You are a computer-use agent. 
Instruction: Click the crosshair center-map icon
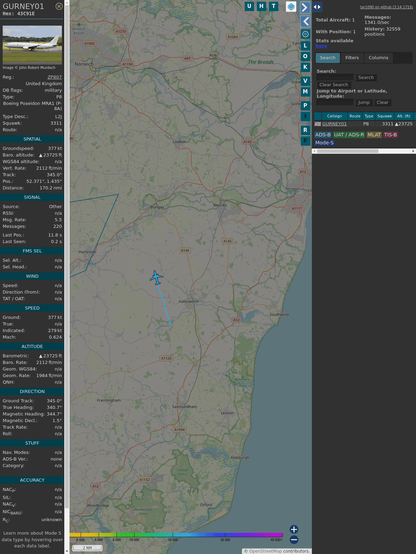[305, 34]
